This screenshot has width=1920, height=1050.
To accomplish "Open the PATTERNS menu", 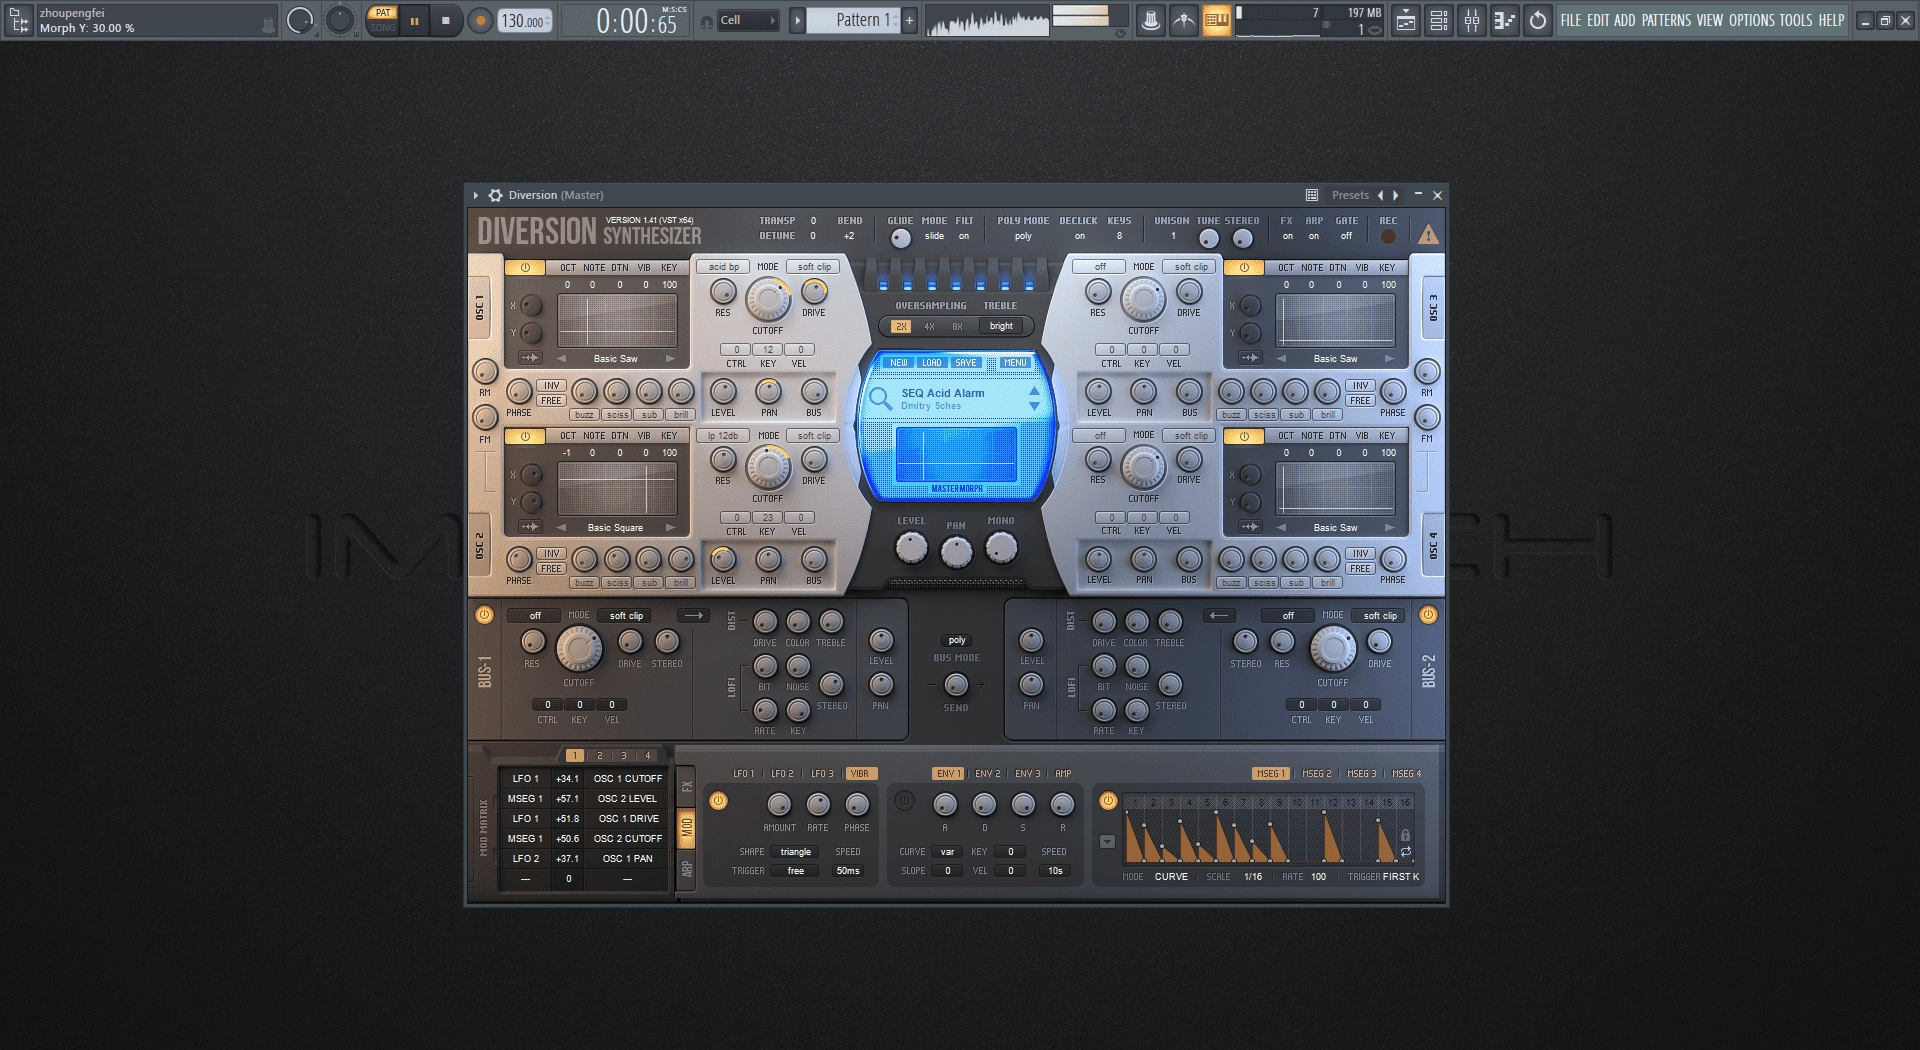I will click(x=1666, y=20).
